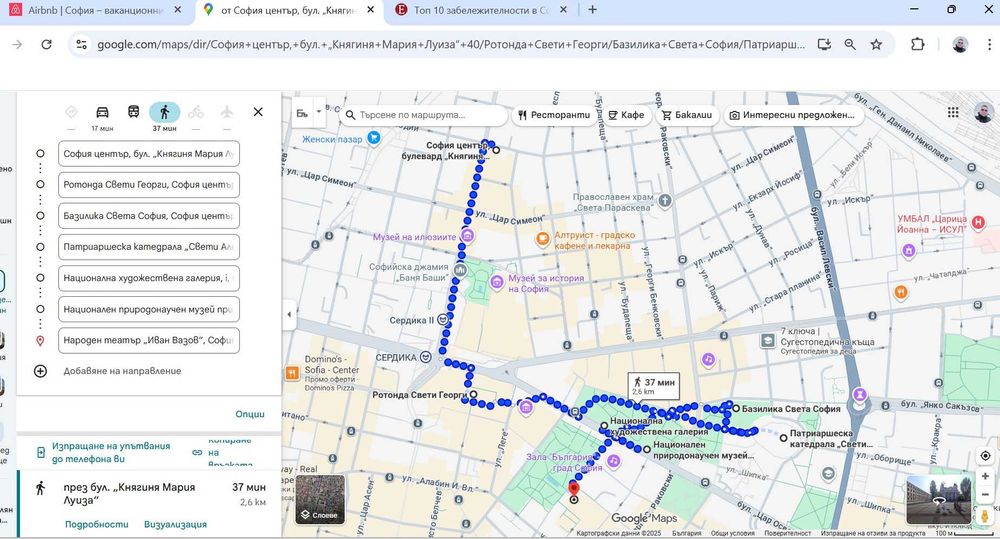Image resolution: width=1000 pixels, height=539 pixels.
Task: Click the Кафе filter chip
Action: [x=626, y=115]
